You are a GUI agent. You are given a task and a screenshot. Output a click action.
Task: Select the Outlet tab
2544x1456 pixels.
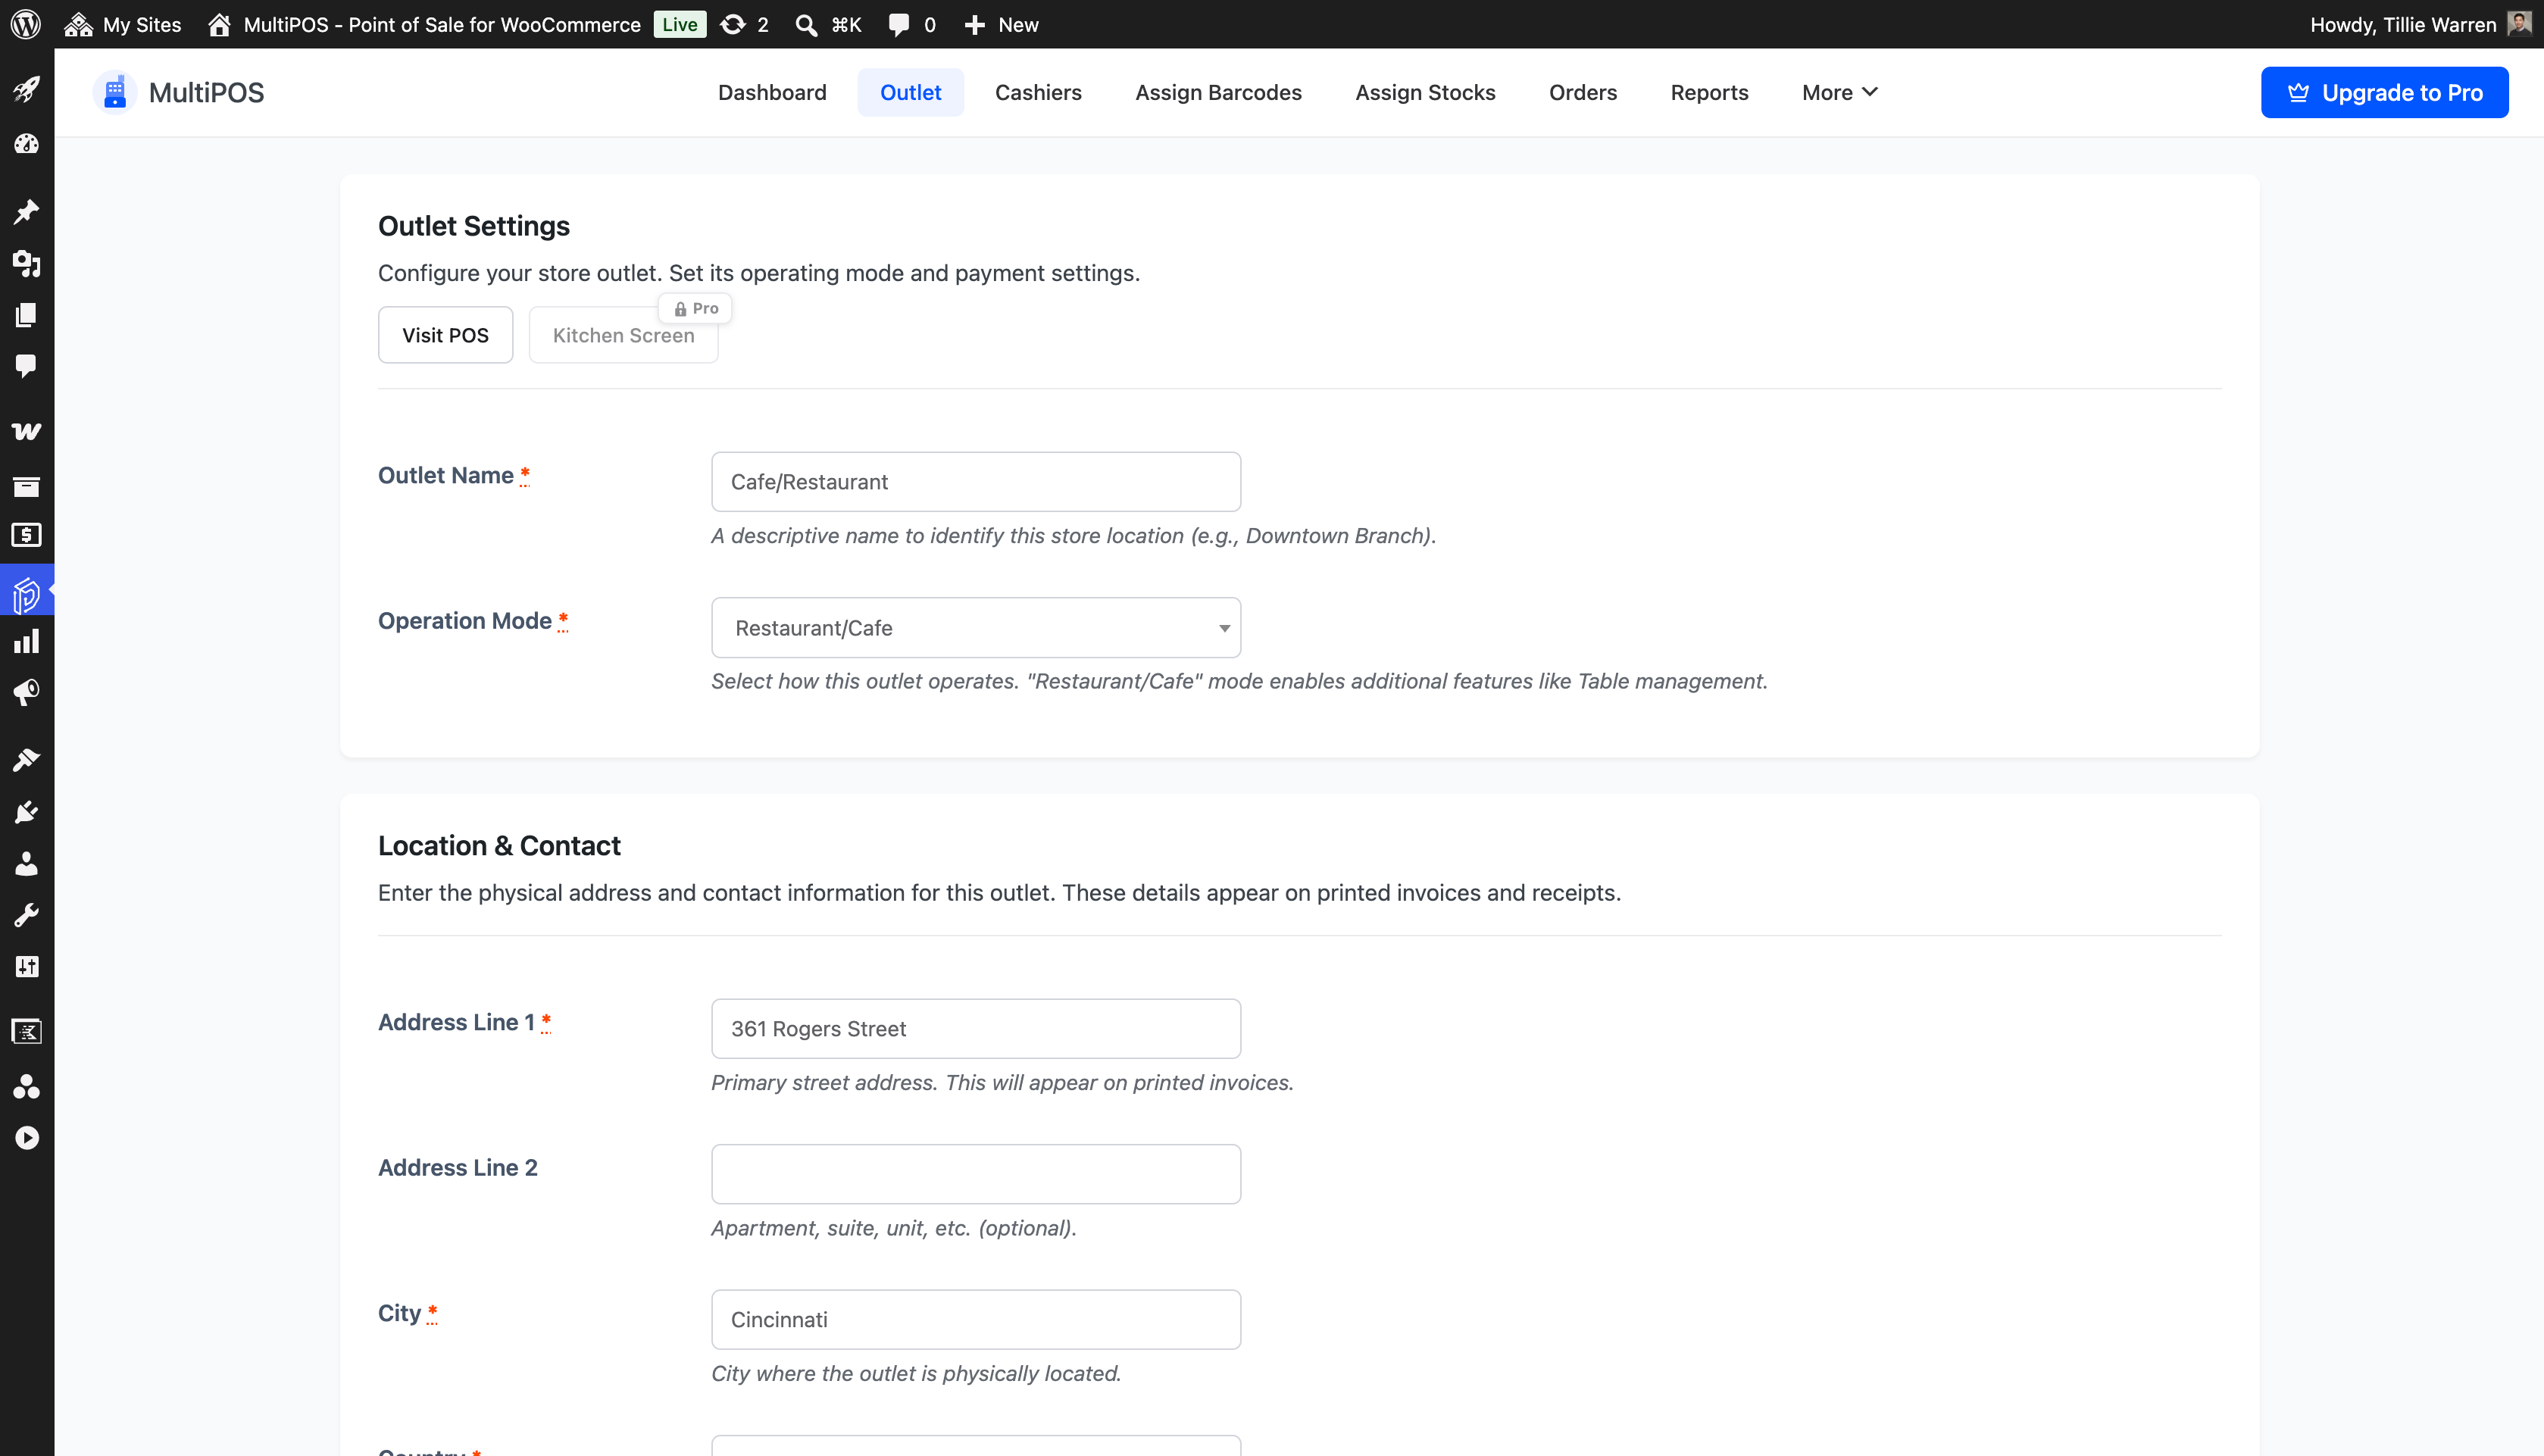pos(910,92)
